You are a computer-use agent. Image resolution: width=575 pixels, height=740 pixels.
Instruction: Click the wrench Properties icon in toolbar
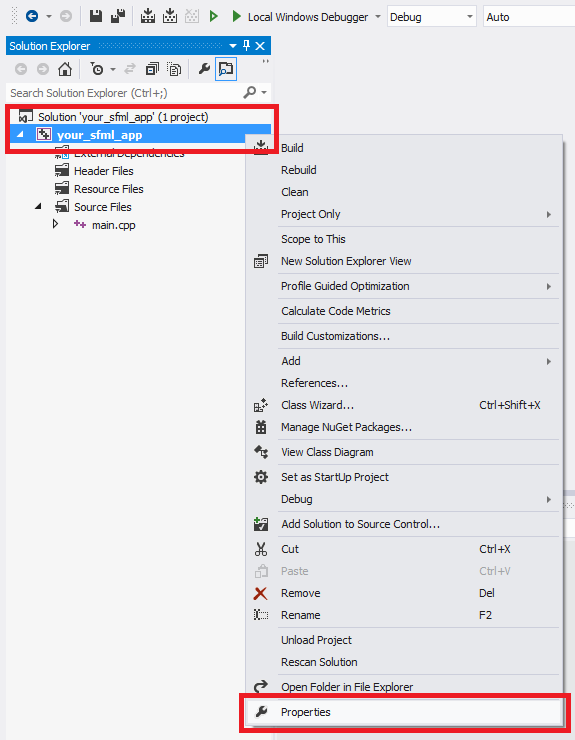tap(204, 69)
